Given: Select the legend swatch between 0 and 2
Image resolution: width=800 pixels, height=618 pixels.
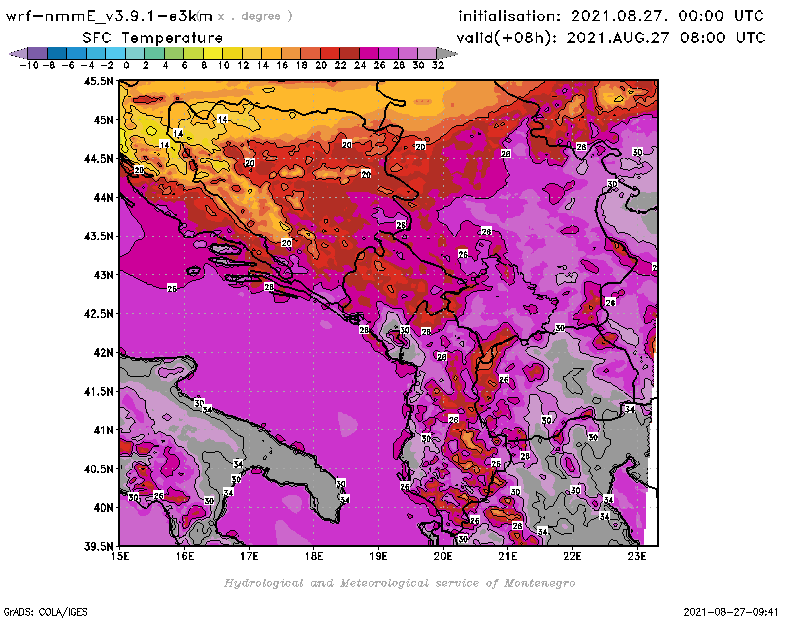Looking at the screenshot, I should click(x=135, y=53).
